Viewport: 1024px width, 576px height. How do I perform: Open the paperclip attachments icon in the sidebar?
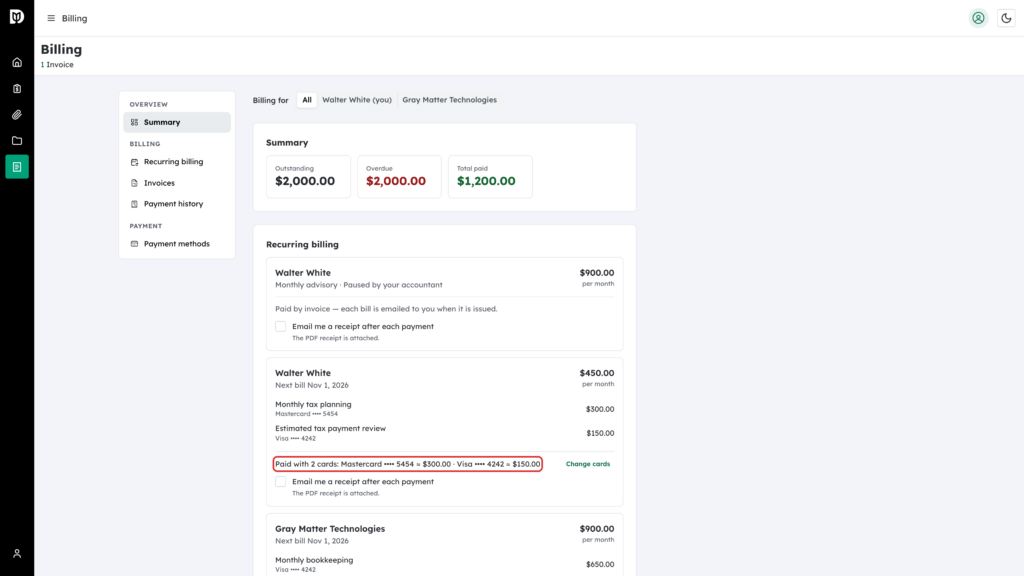[17, 115]
